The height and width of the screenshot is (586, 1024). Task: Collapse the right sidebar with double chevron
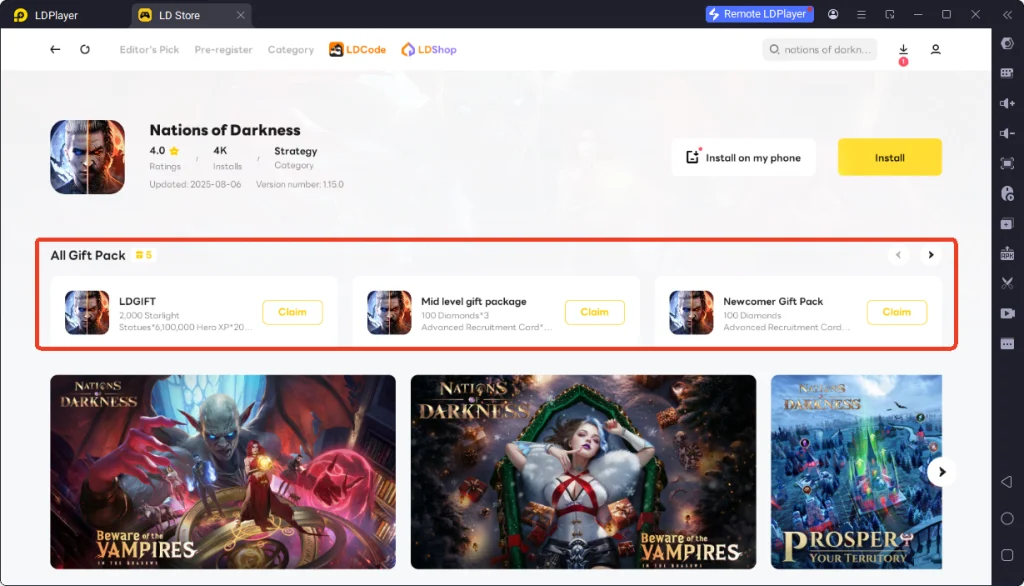pyautogui.click(x=1007, y=14)
